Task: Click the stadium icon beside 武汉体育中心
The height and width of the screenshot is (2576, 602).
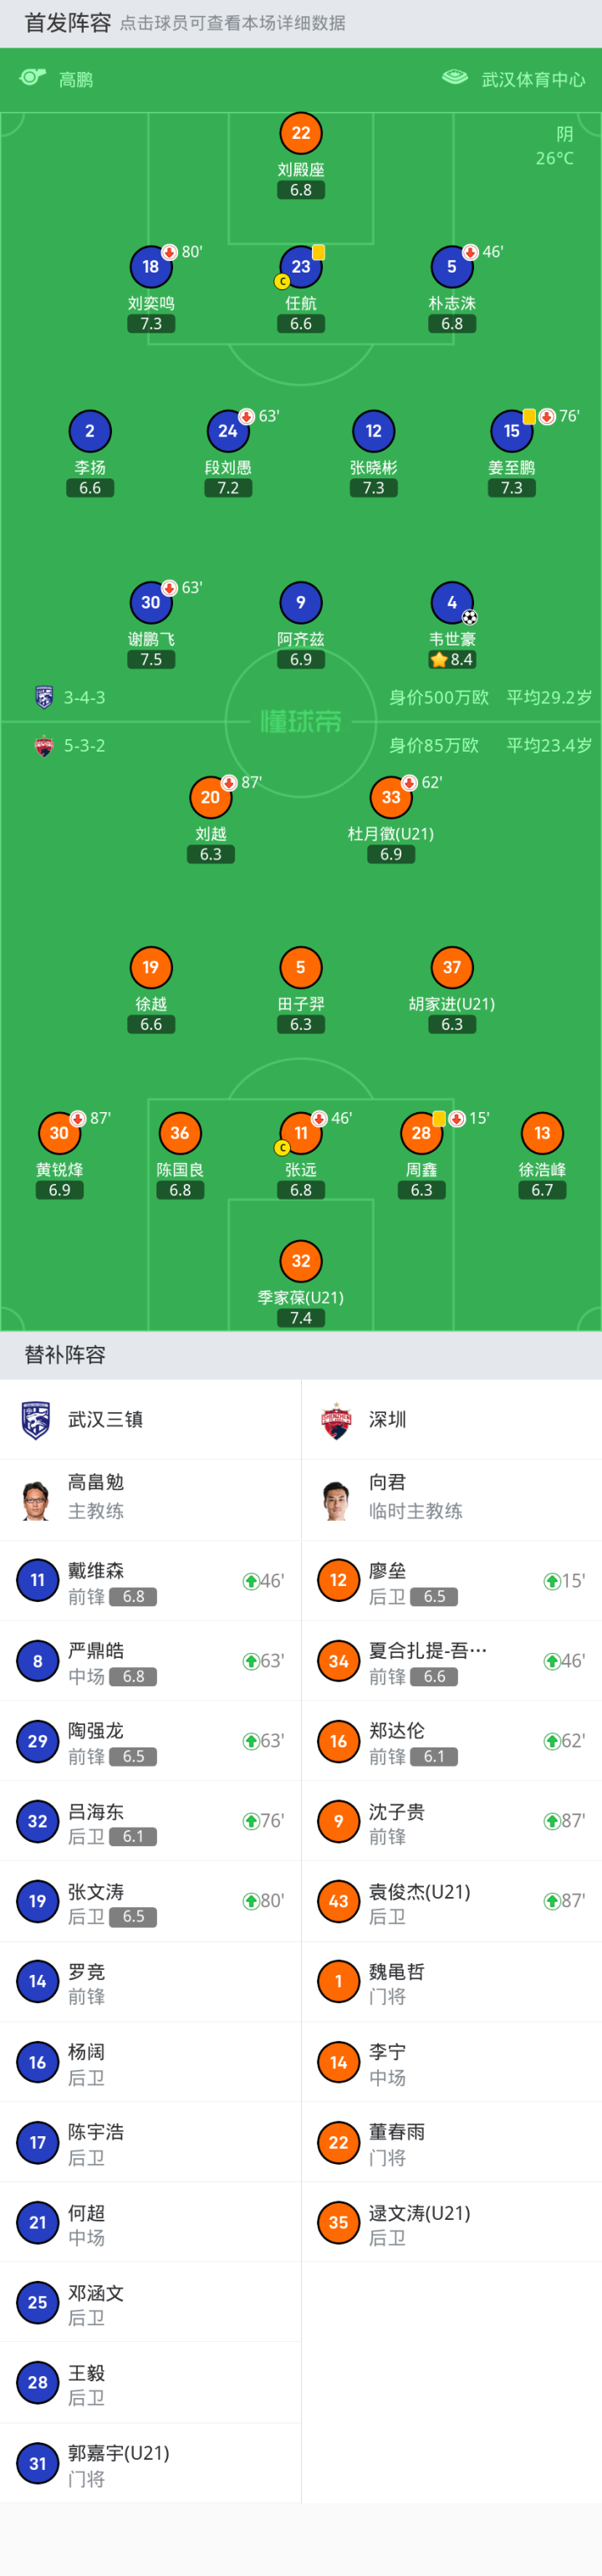Action: (455, 78)
